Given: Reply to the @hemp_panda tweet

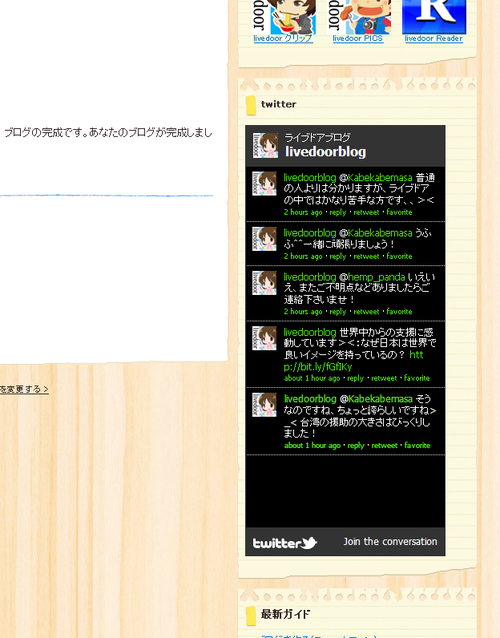Looking at the screenshot, I should click(x=338, y=312).
